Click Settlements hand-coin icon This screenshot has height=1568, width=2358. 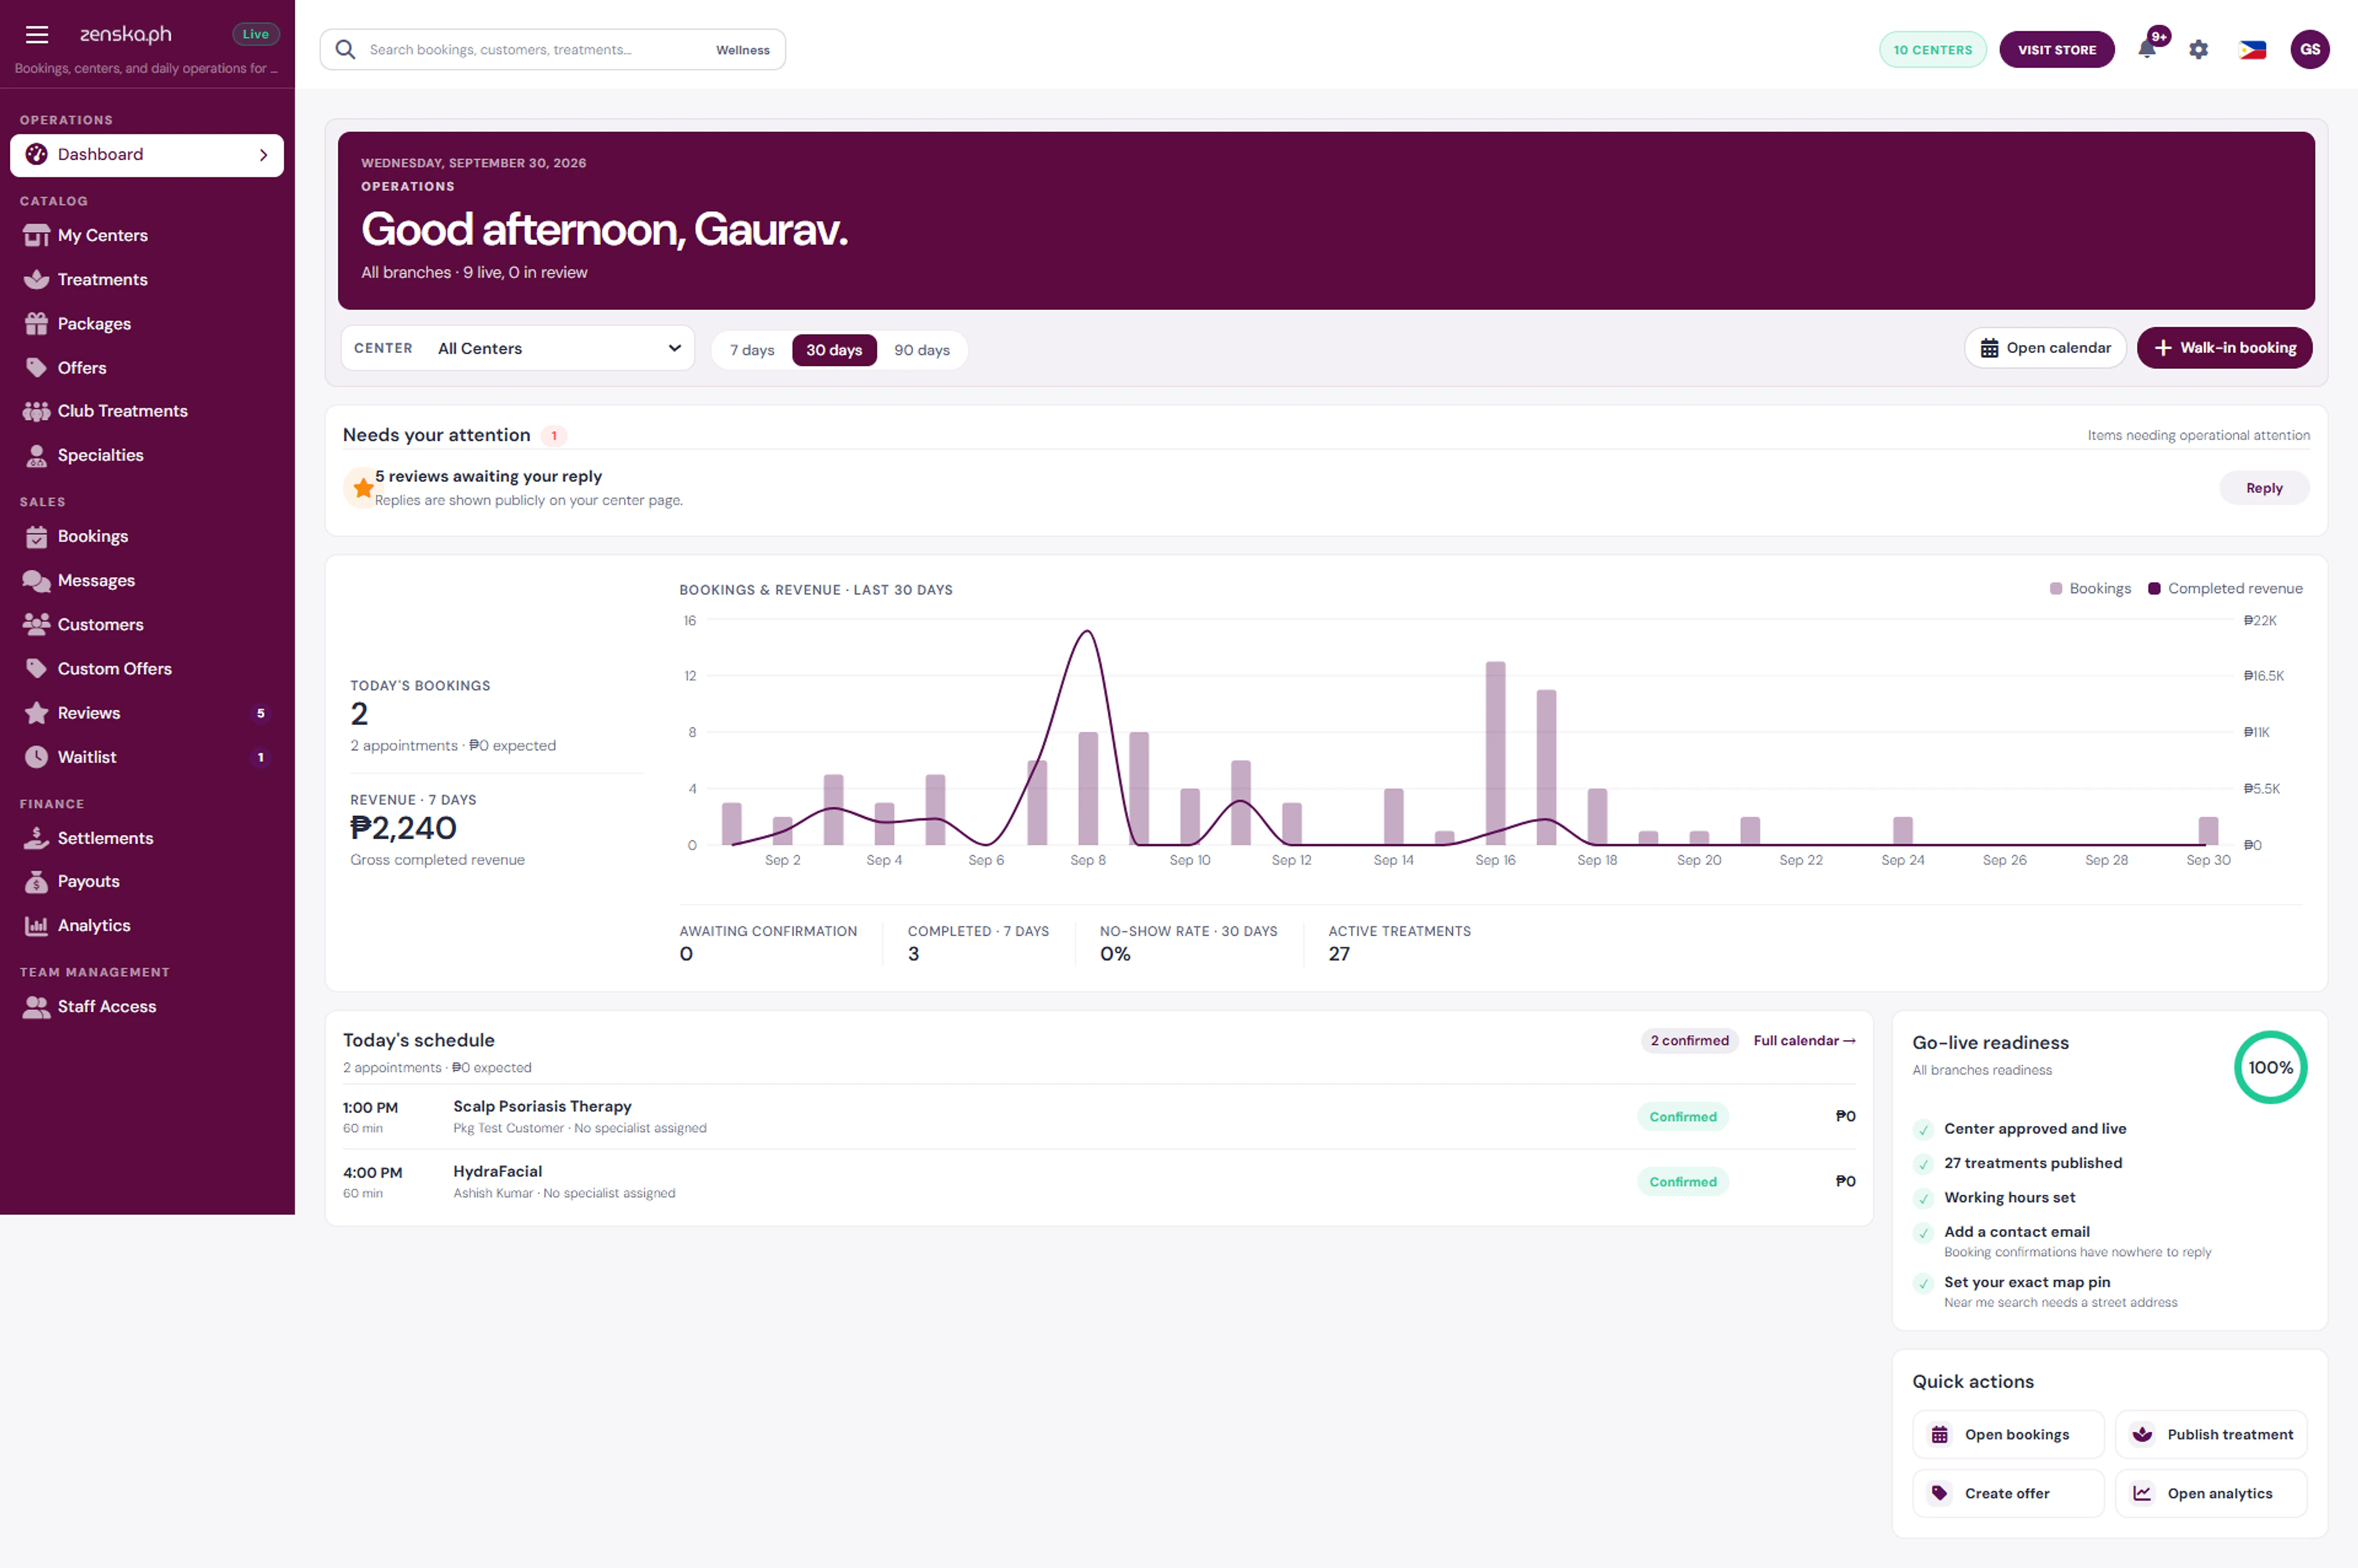[37, 838]
